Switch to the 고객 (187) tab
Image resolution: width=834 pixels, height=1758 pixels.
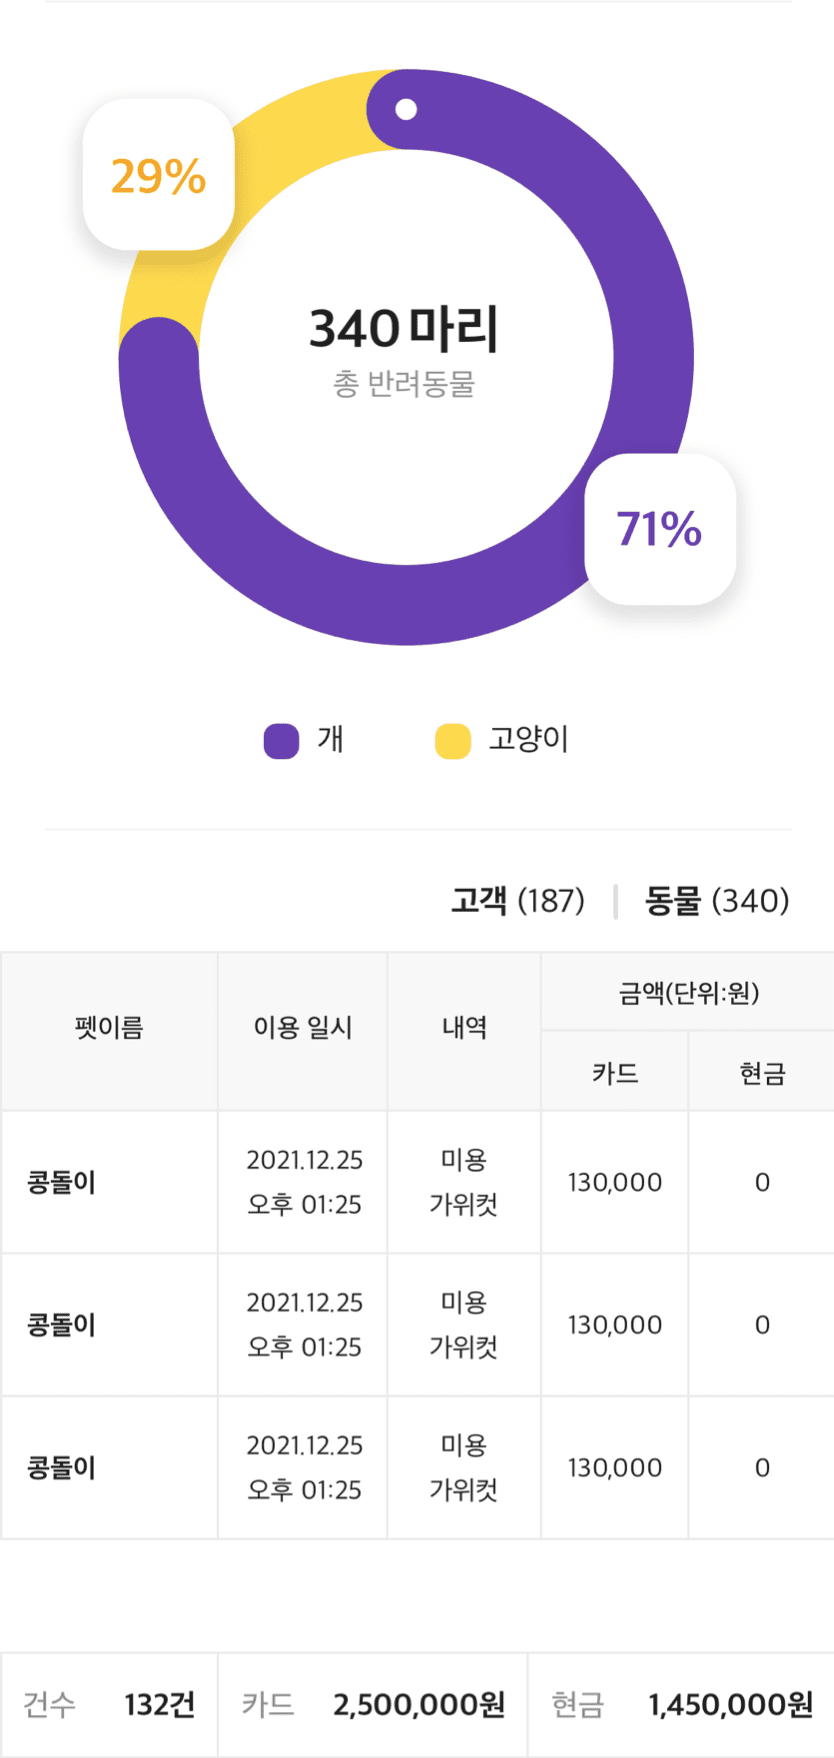[x=517, y=900]
